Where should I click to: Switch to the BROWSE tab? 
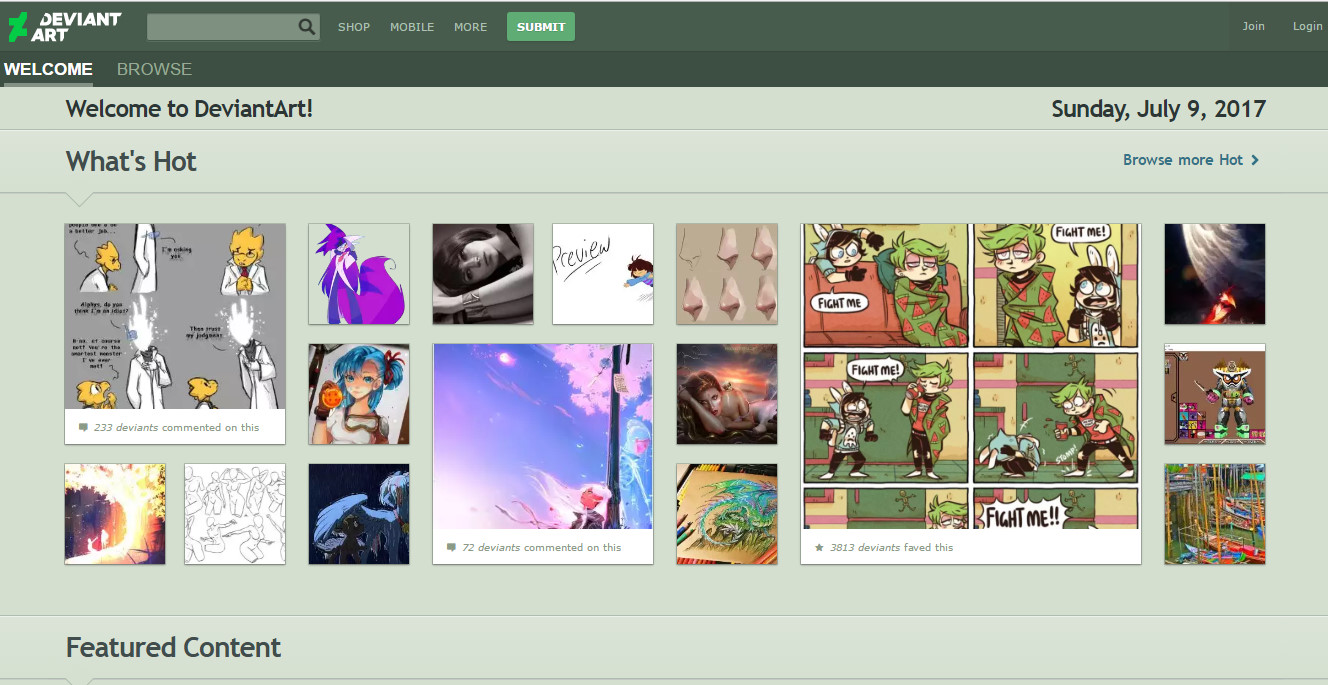pyautogui.click(x=154, y=69)
